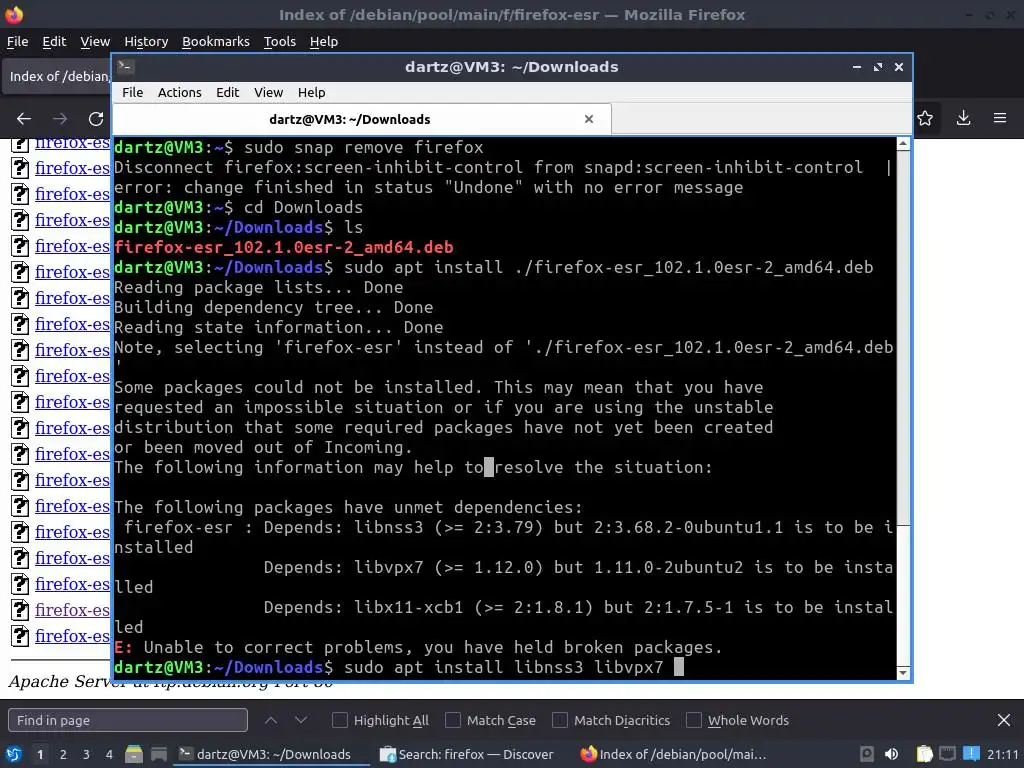Close the dartz@VM3 terminal tab
This screenshot has height=768, width=1024.
[x=588, y=119]
